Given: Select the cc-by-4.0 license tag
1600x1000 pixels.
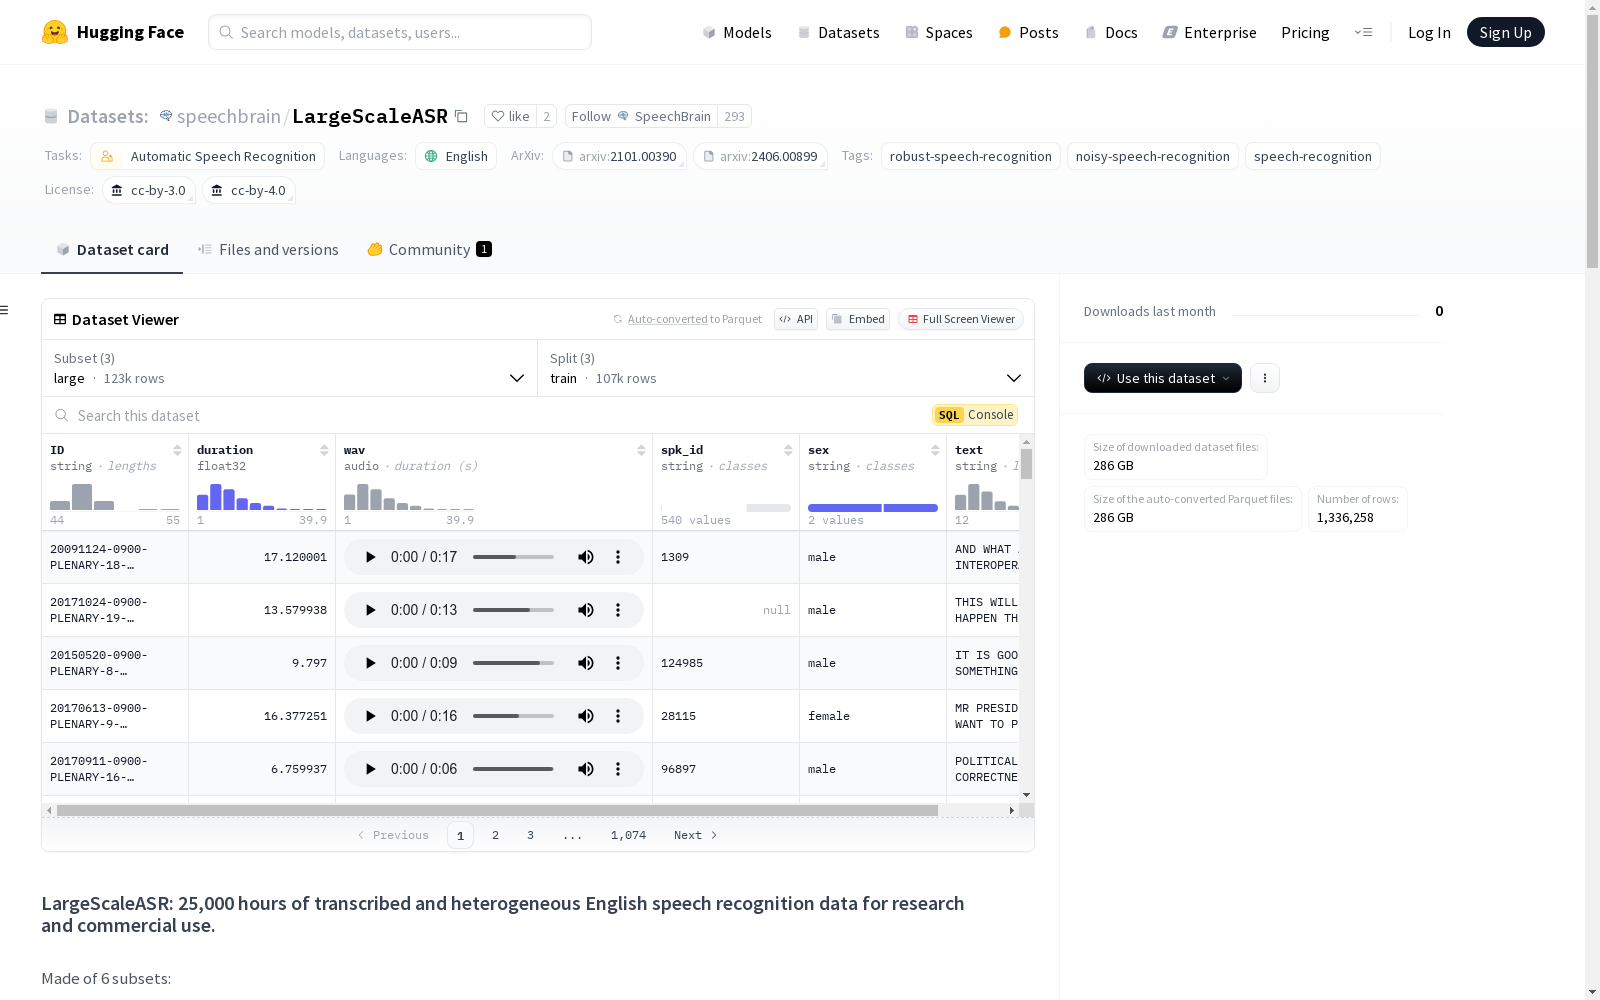Looking at the screenshot, I should click(x=249, y=190).
